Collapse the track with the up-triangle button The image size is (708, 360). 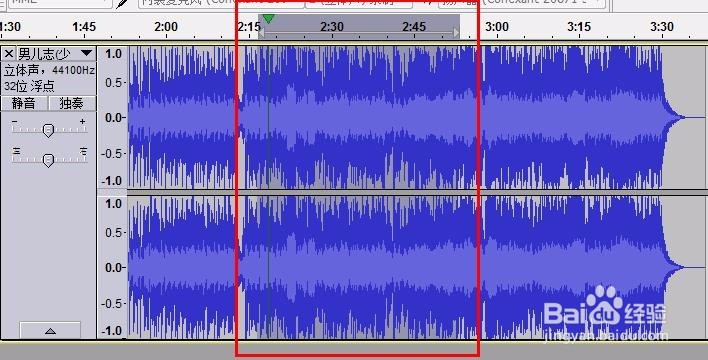[51, 331]
